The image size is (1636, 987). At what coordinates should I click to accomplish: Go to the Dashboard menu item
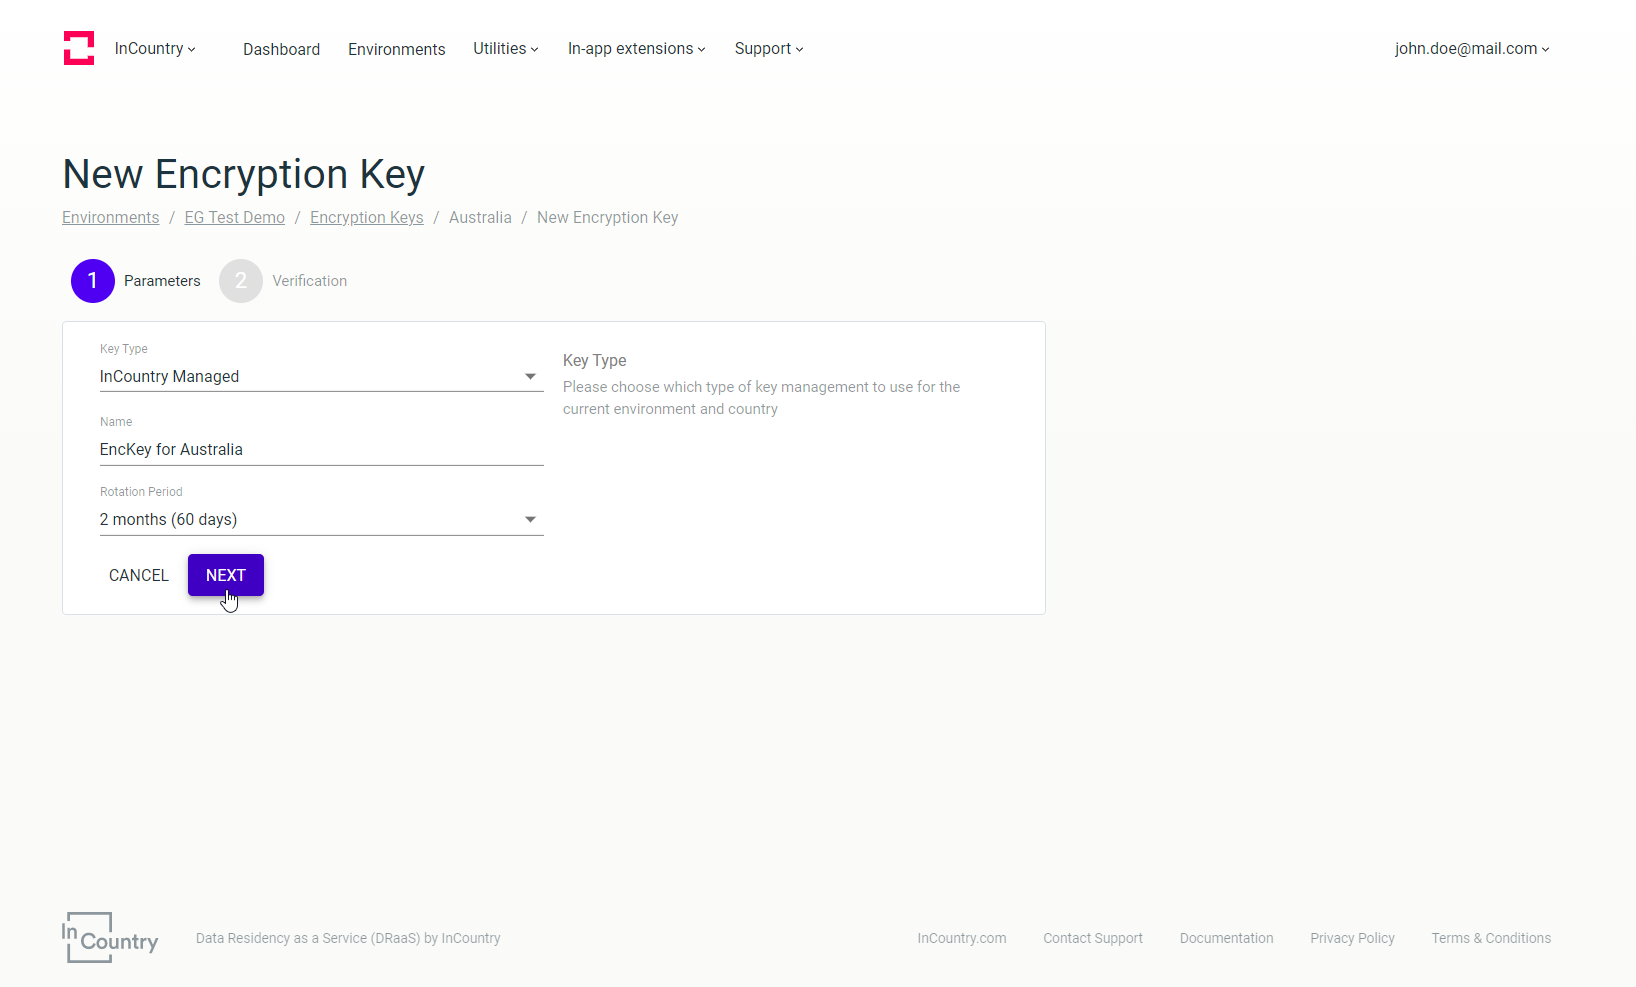coord(281,49)
